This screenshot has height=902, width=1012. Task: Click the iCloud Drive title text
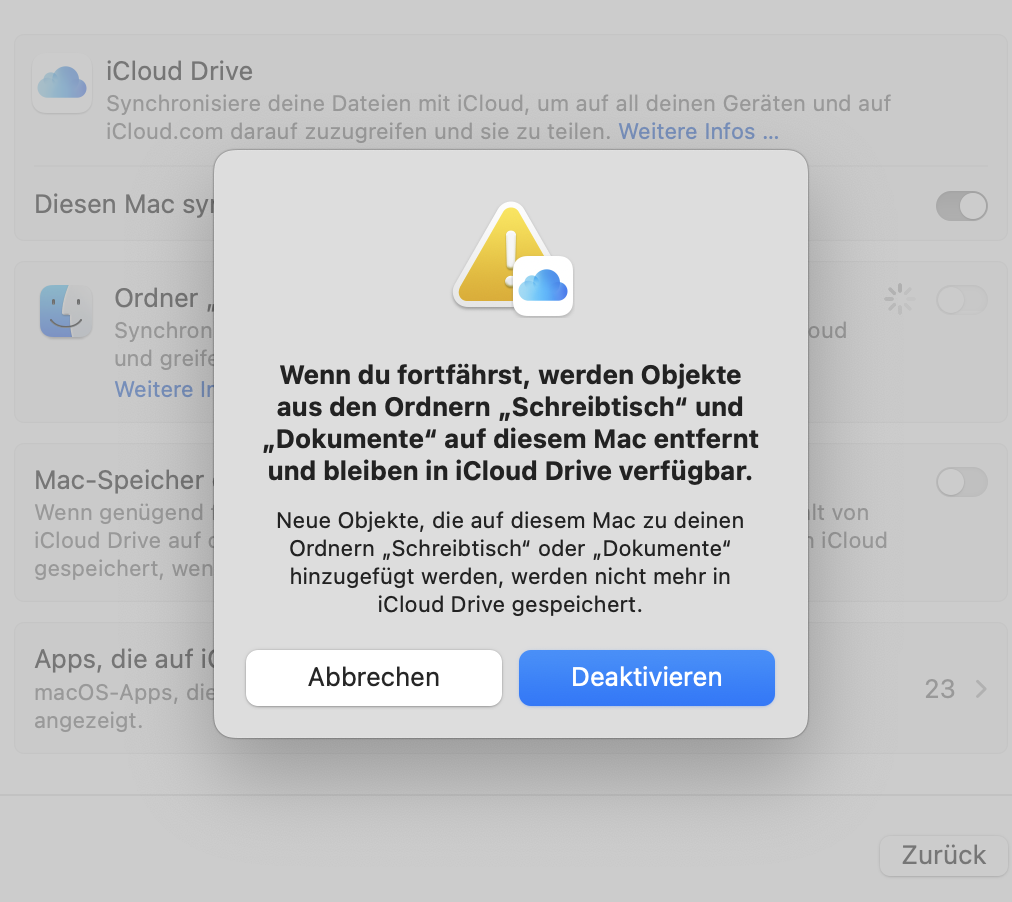click(x=179, y=71)
